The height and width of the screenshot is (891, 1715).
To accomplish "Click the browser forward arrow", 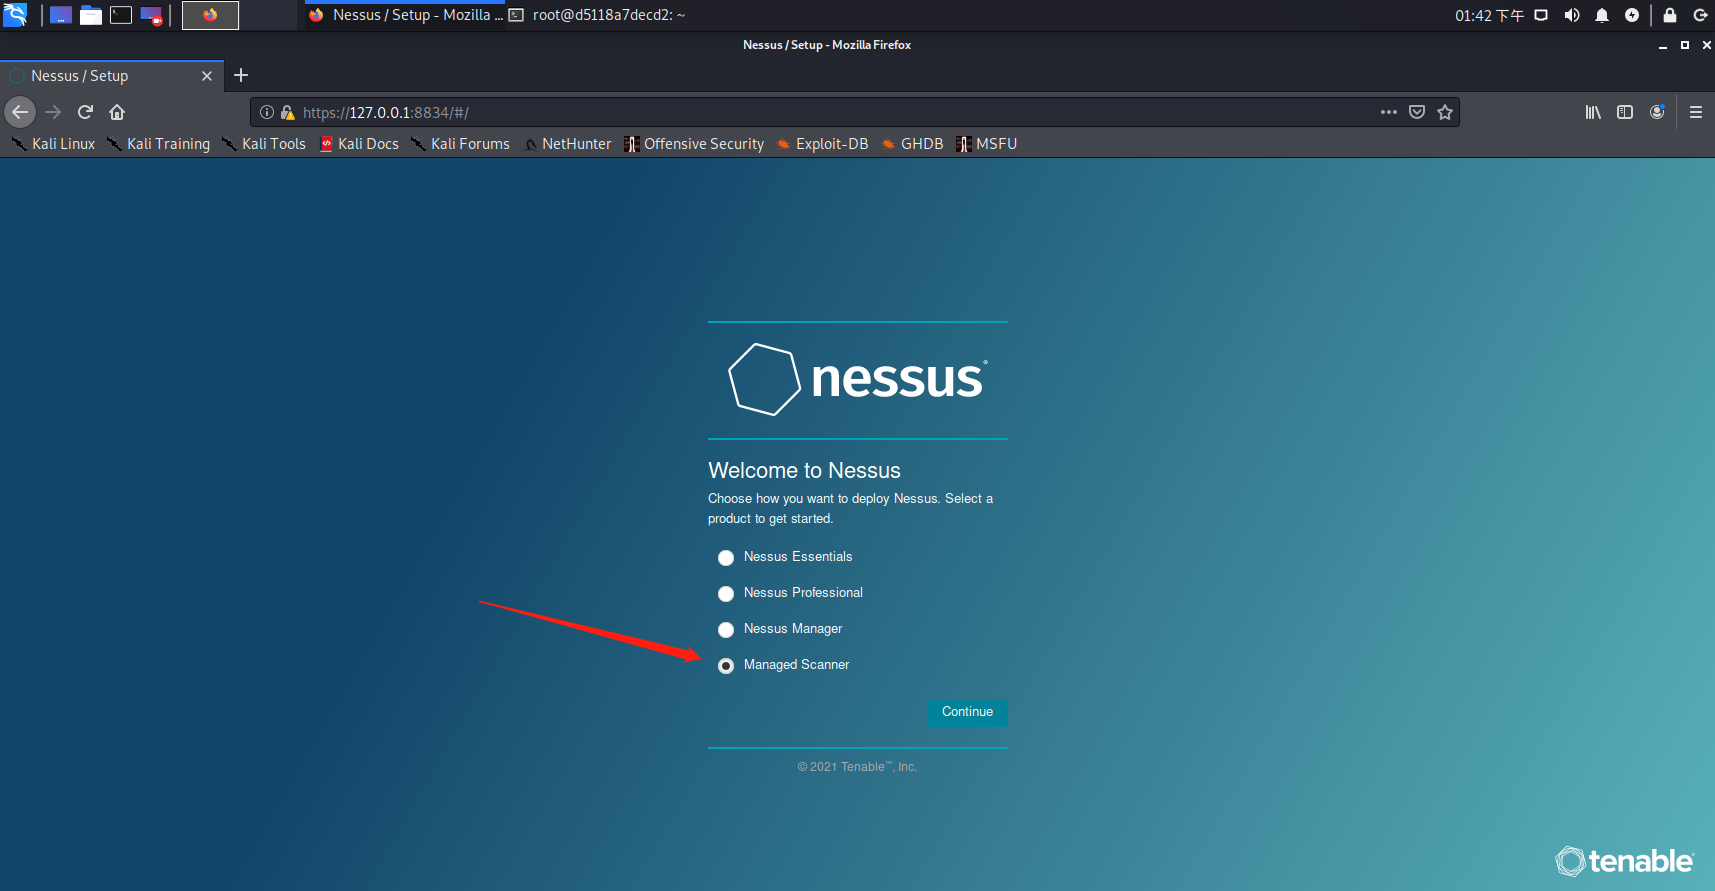I will [x=53, y=112].
